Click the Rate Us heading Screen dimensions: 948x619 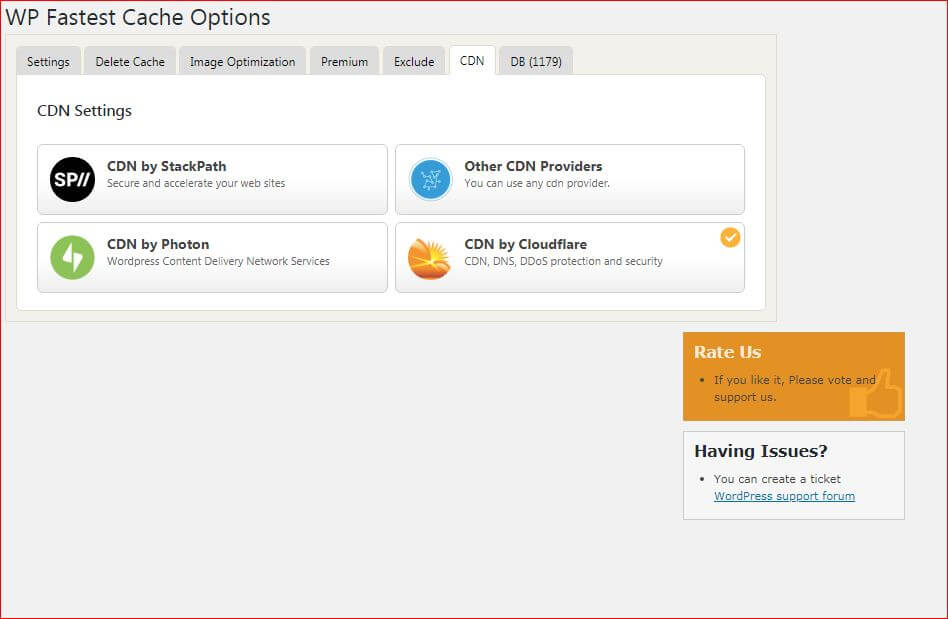pos(727,352)
